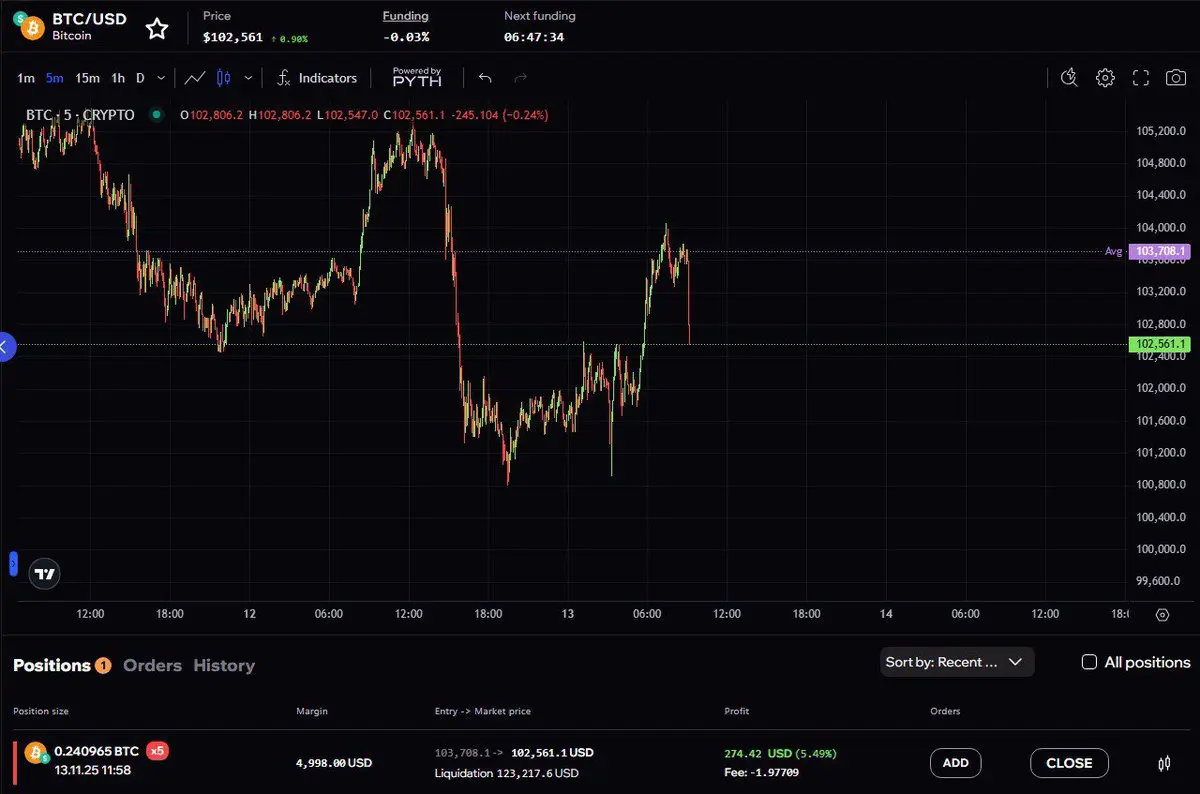Click margin value 4,998.00 USD
Image resolution: width=1200 pixels, height=794 pixels.
(334, 763)
